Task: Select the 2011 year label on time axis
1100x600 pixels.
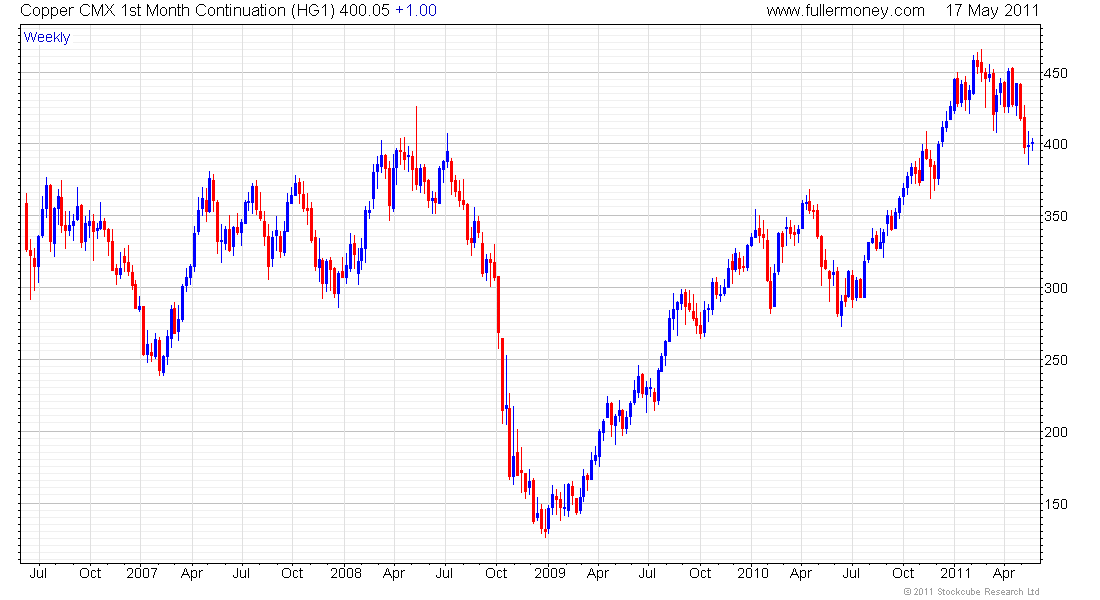Action: click(x=955, y=573)
